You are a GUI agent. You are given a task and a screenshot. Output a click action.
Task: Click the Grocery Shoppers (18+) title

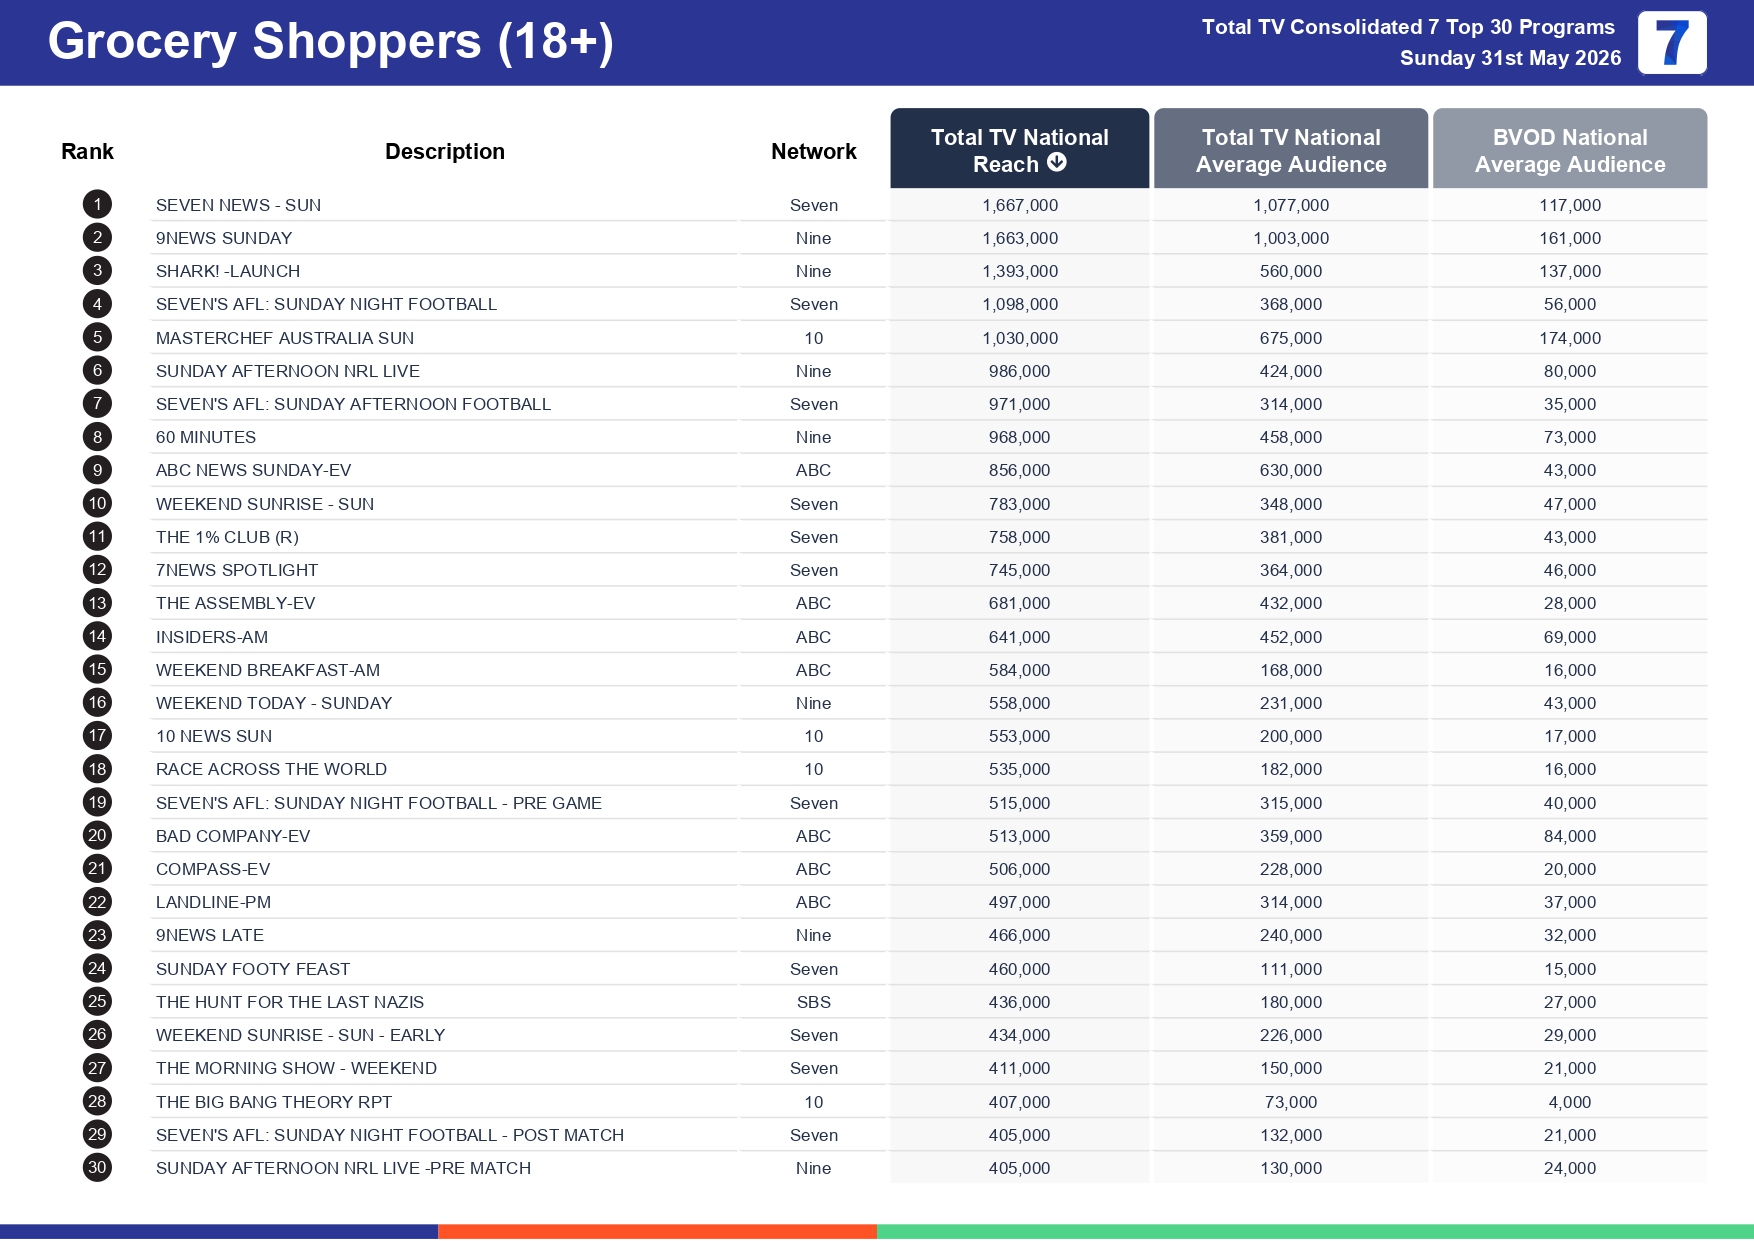coord(331,42)
